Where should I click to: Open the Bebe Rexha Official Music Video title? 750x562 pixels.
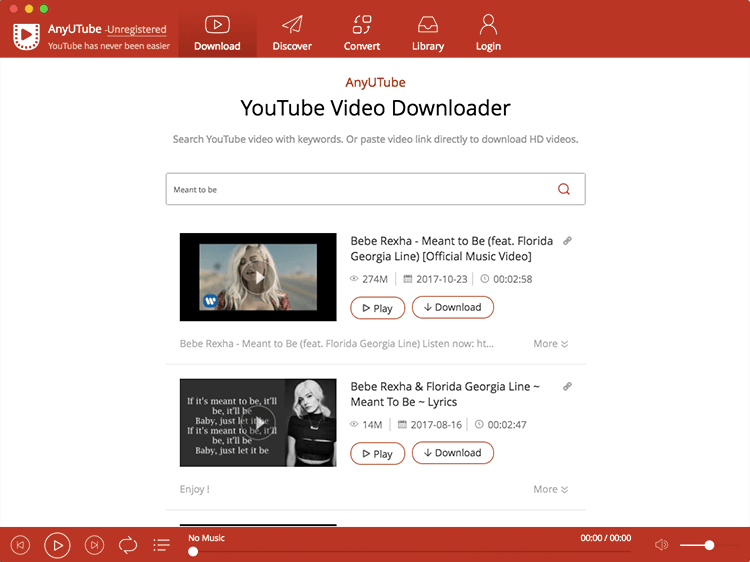452,248
